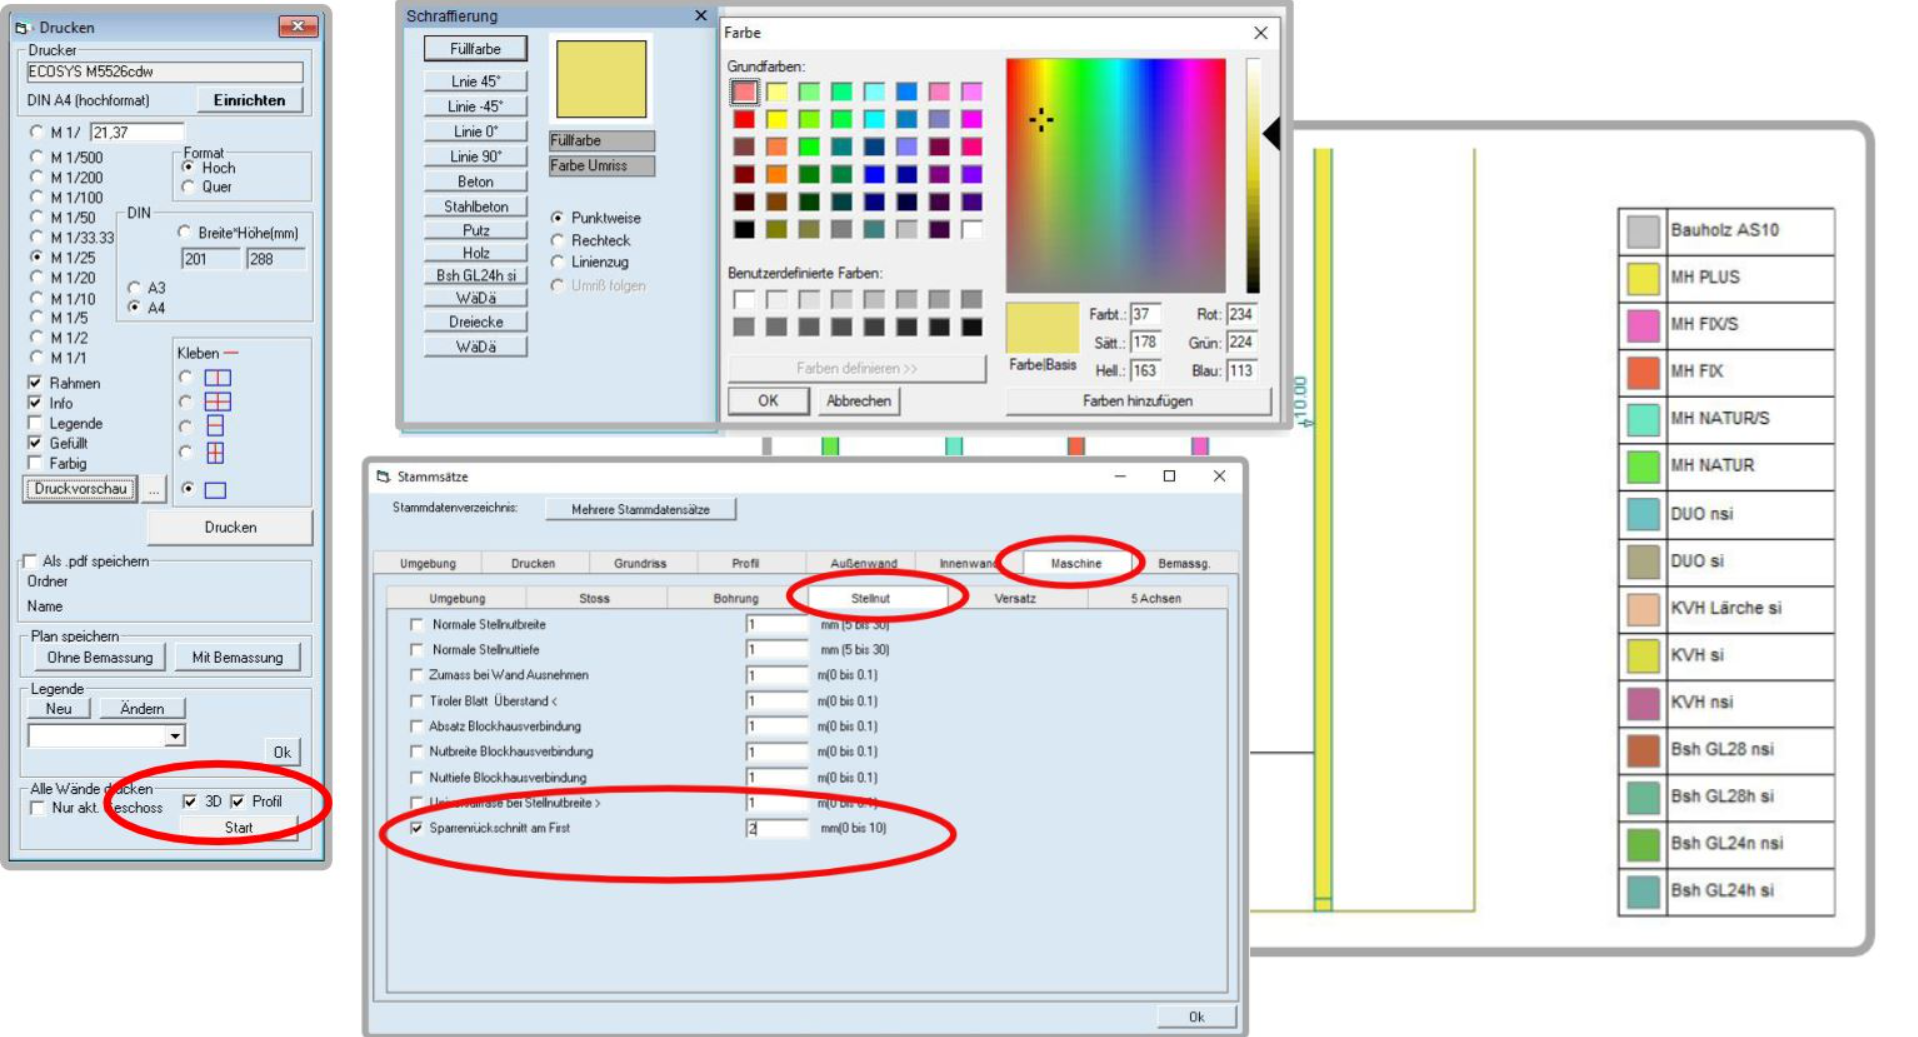Image resolution: width=1918 pixels, height=1037 pixels.
Task: Select the first custom color slot
Action: point(744,299)
